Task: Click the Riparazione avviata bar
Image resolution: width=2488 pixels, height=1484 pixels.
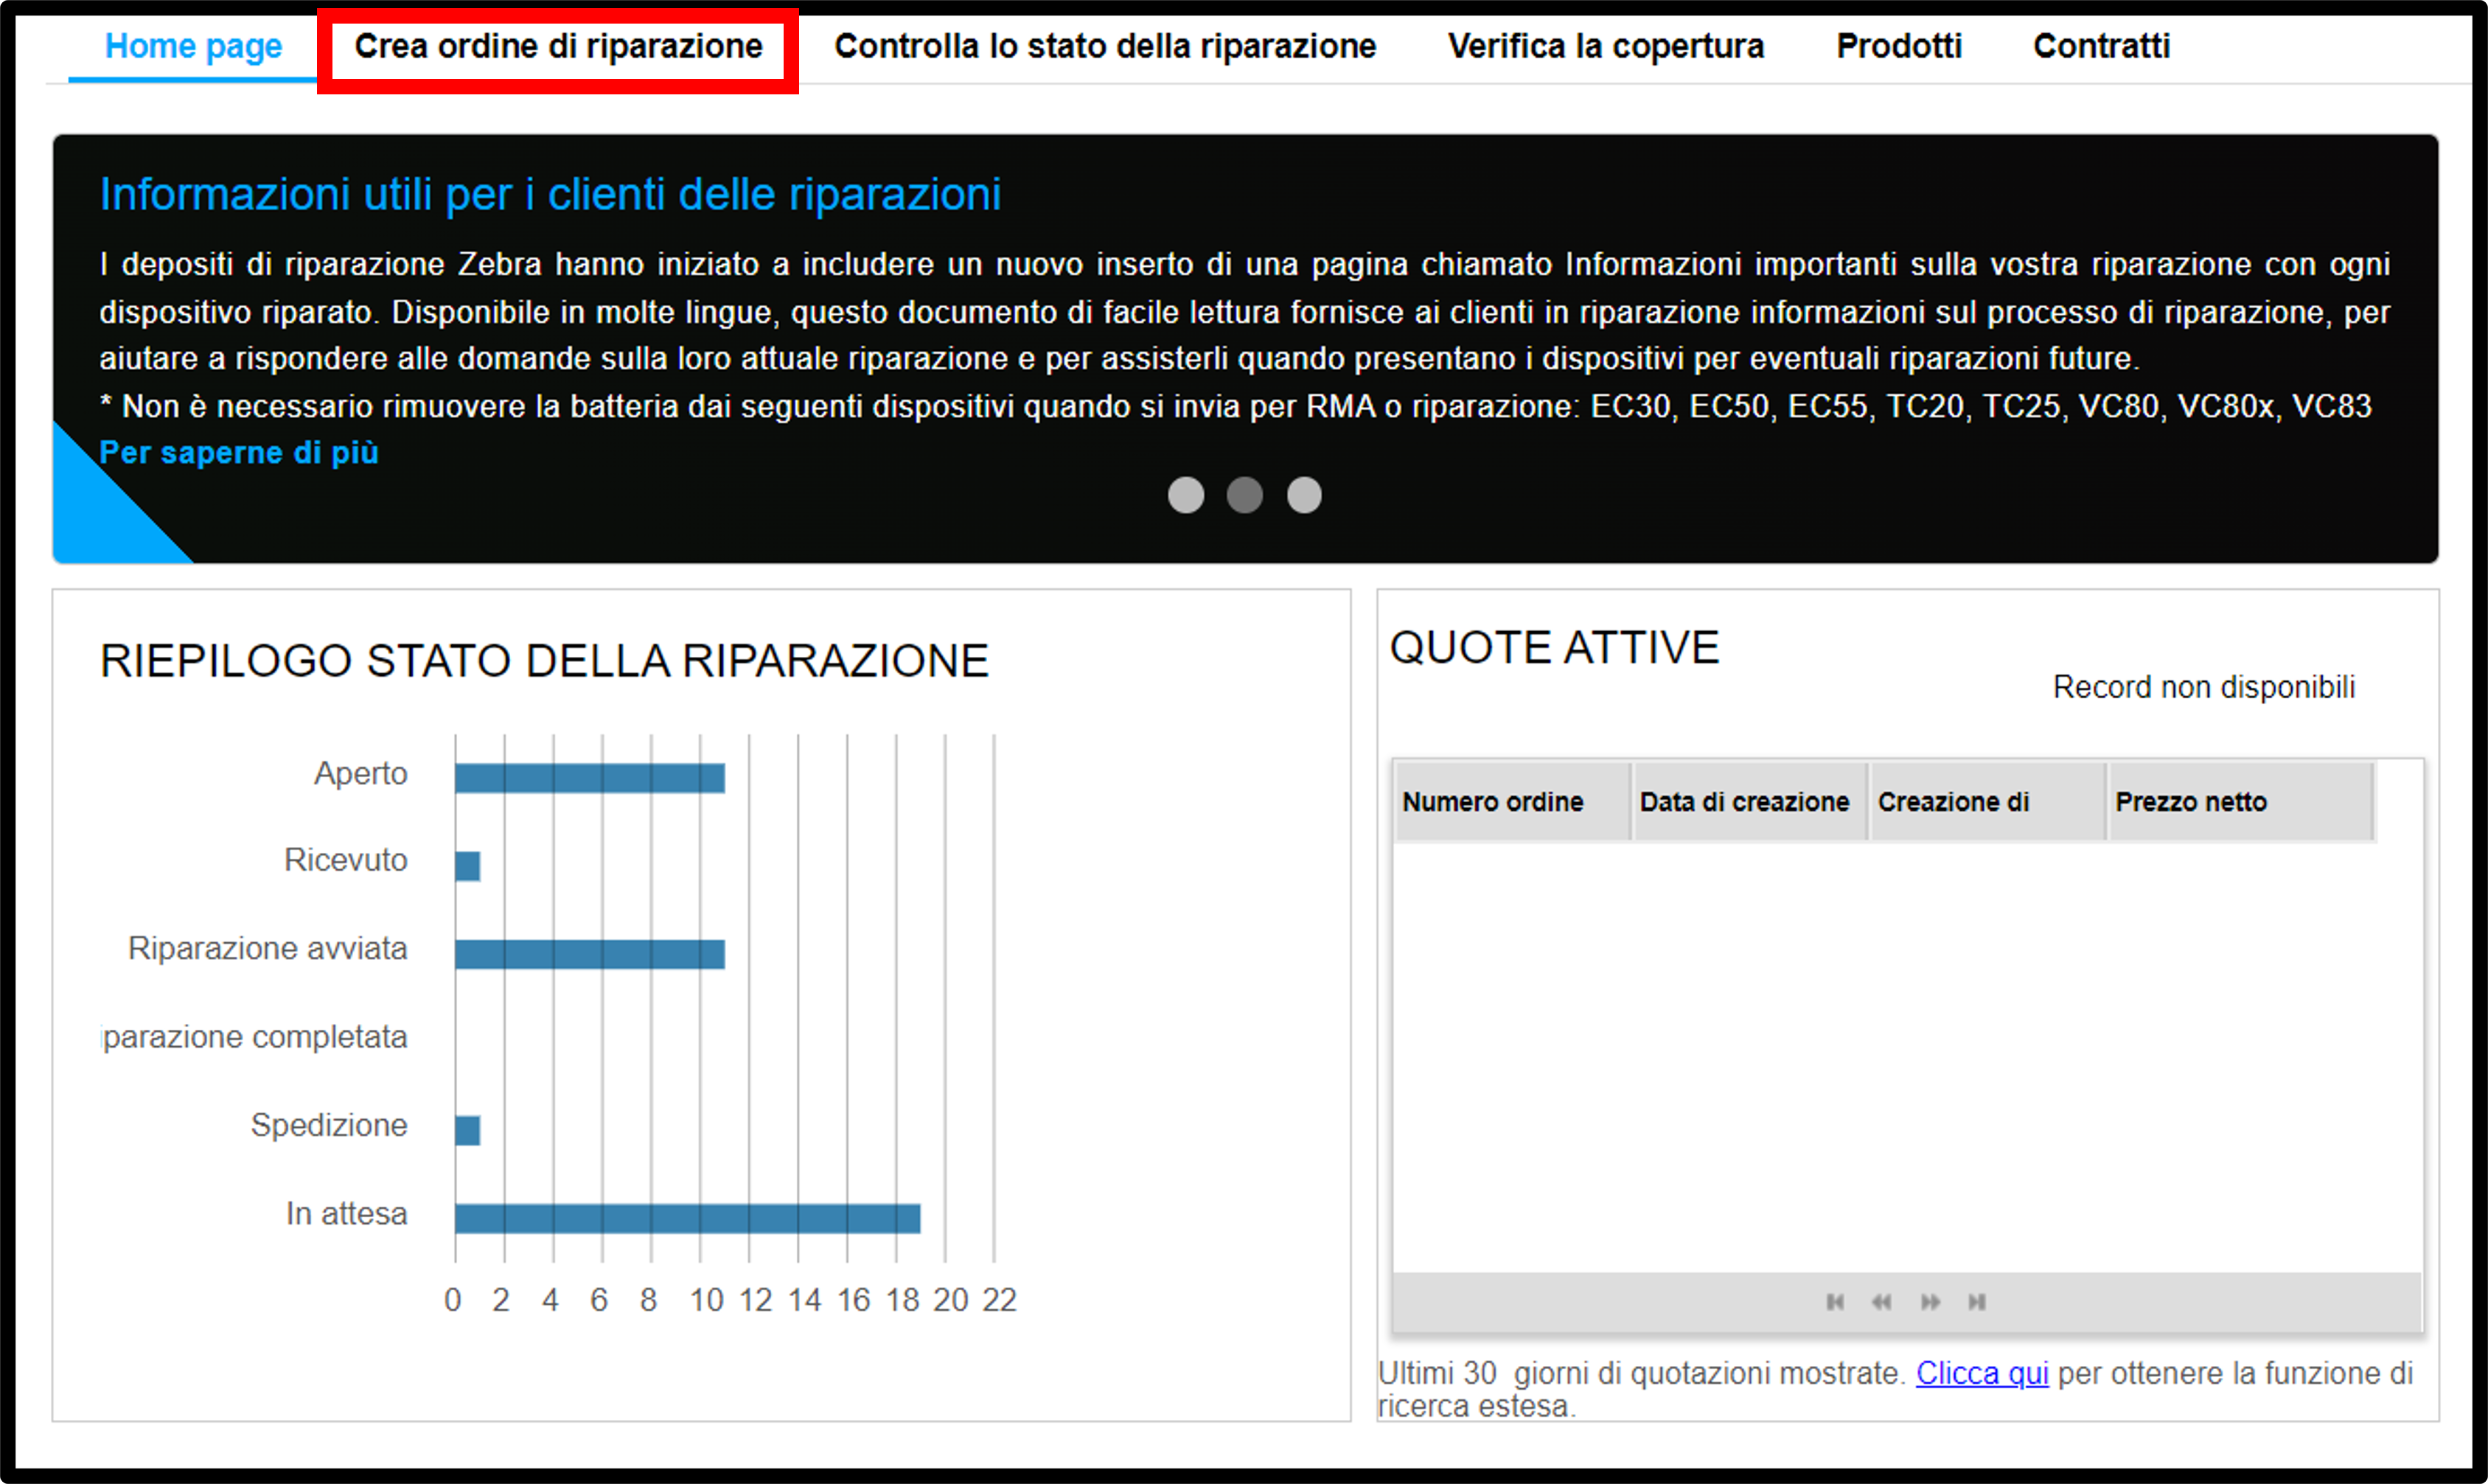Action: click(x=590, y=954)
